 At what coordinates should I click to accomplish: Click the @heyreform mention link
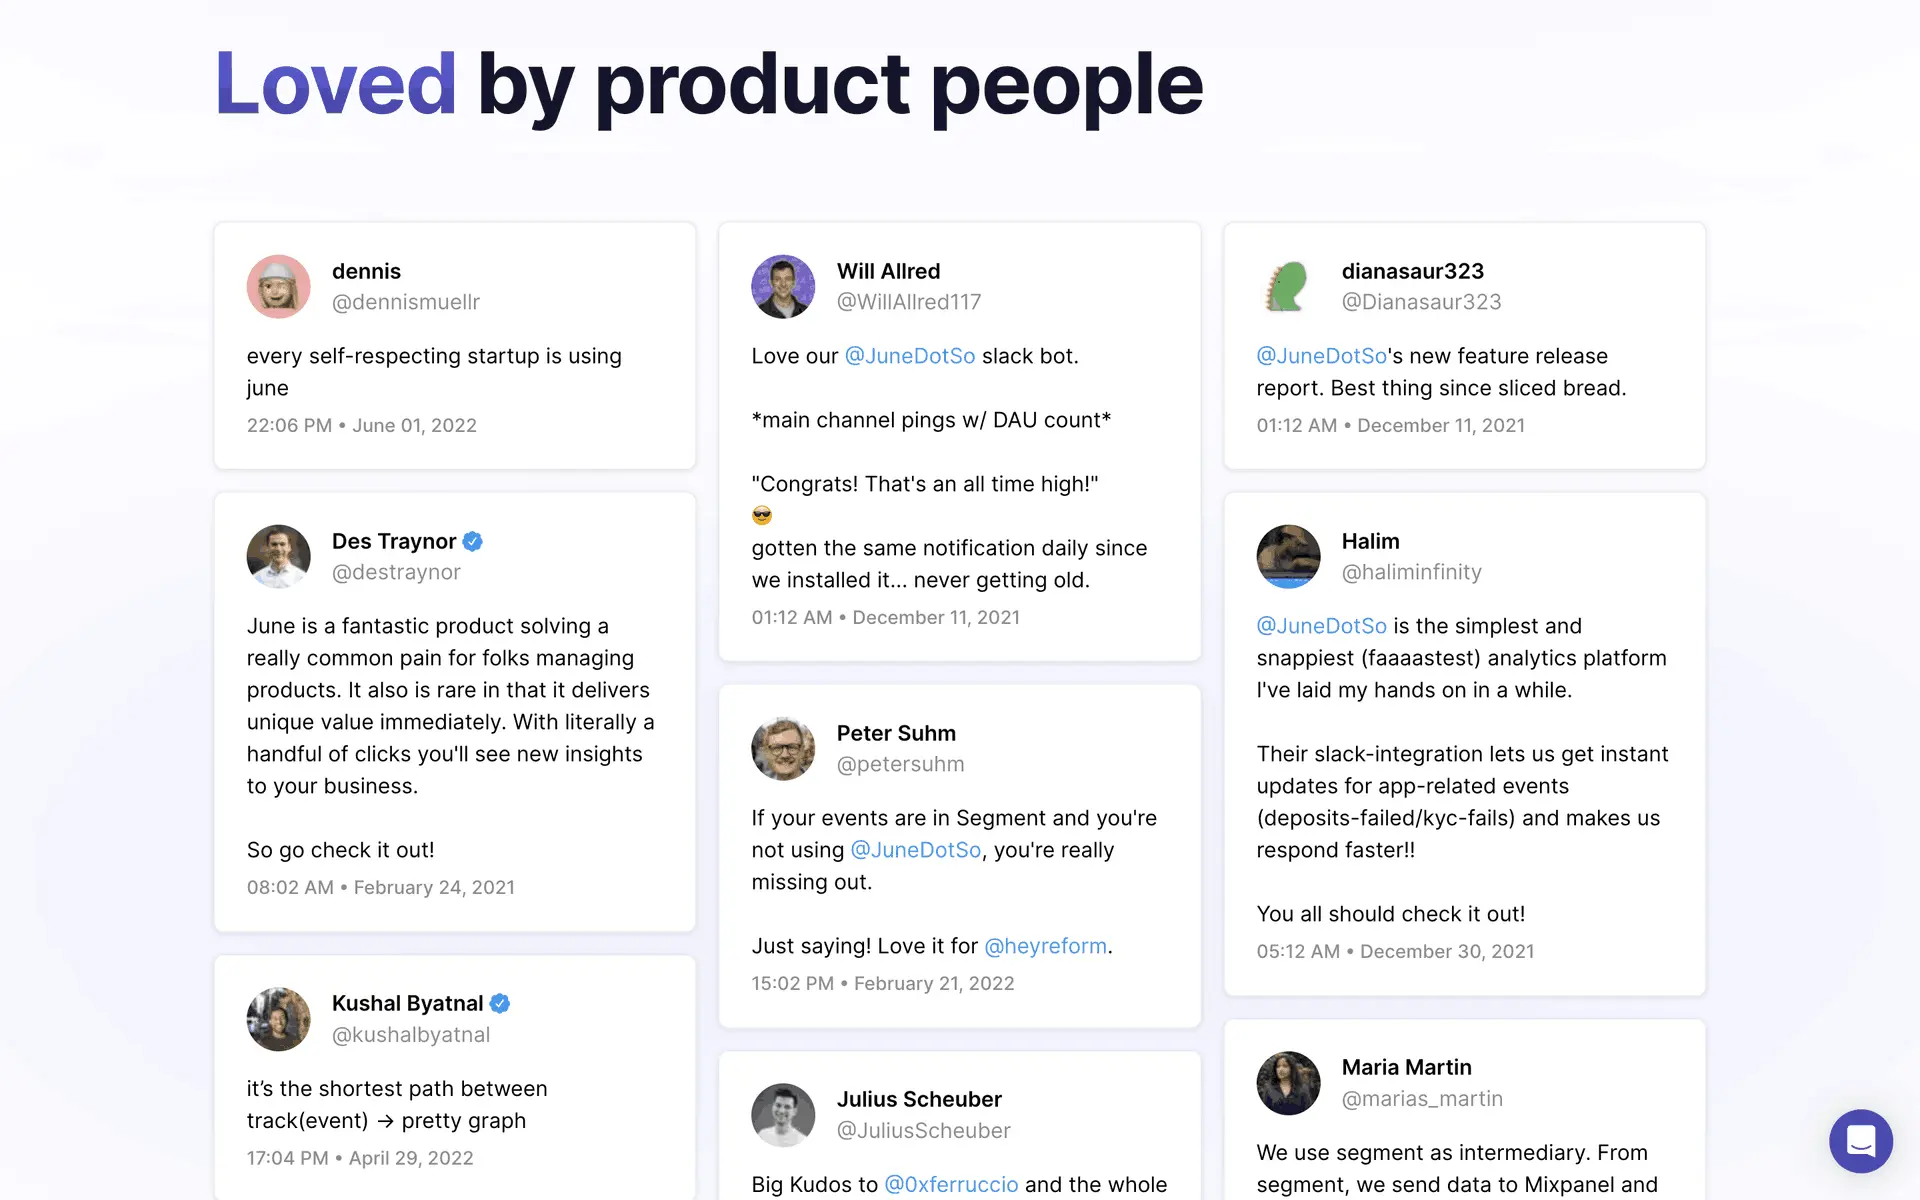[1045, 946]
